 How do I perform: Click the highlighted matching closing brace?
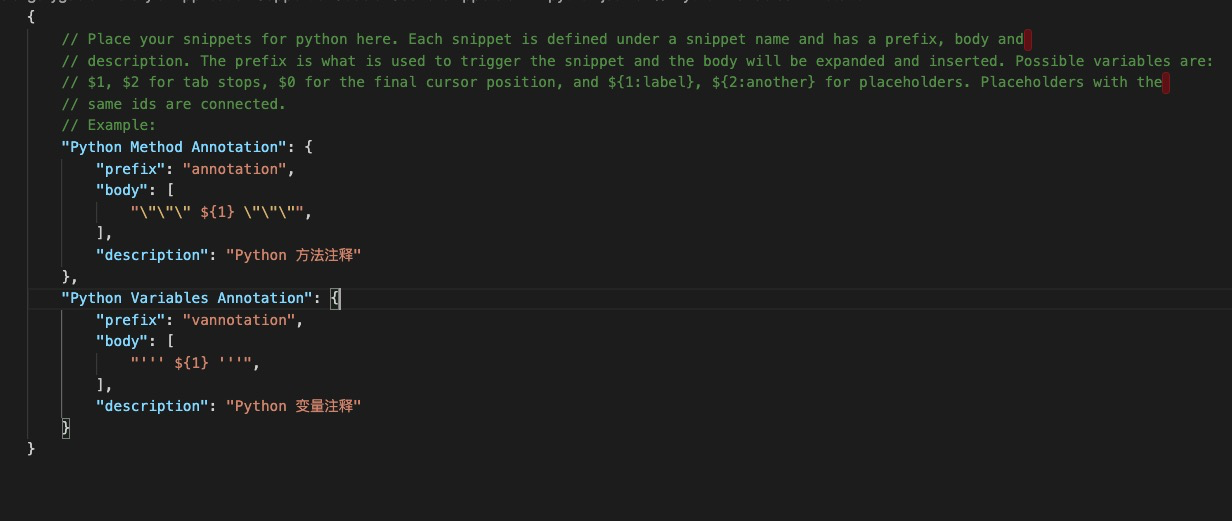[66, 427]
